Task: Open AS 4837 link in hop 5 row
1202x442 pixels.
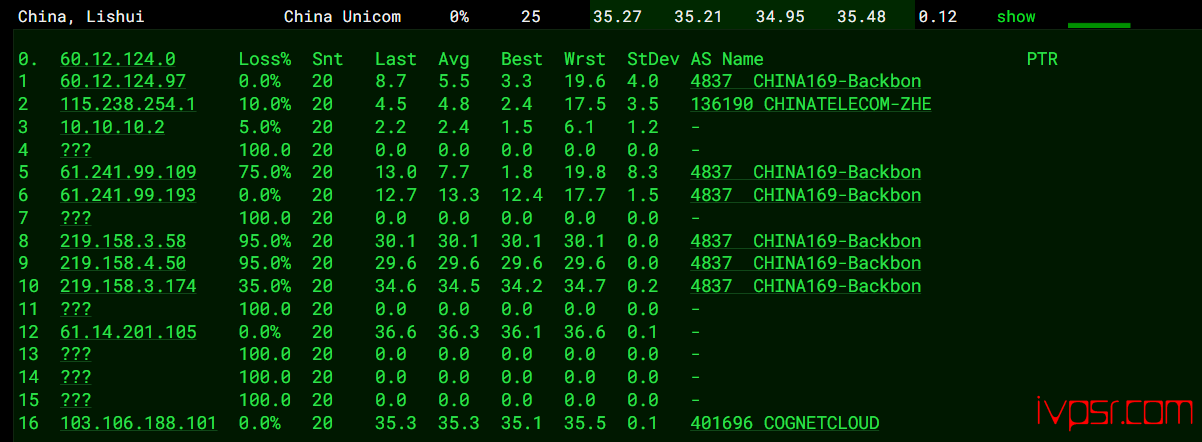Action: pyautogui.click(x=806, y=172)
